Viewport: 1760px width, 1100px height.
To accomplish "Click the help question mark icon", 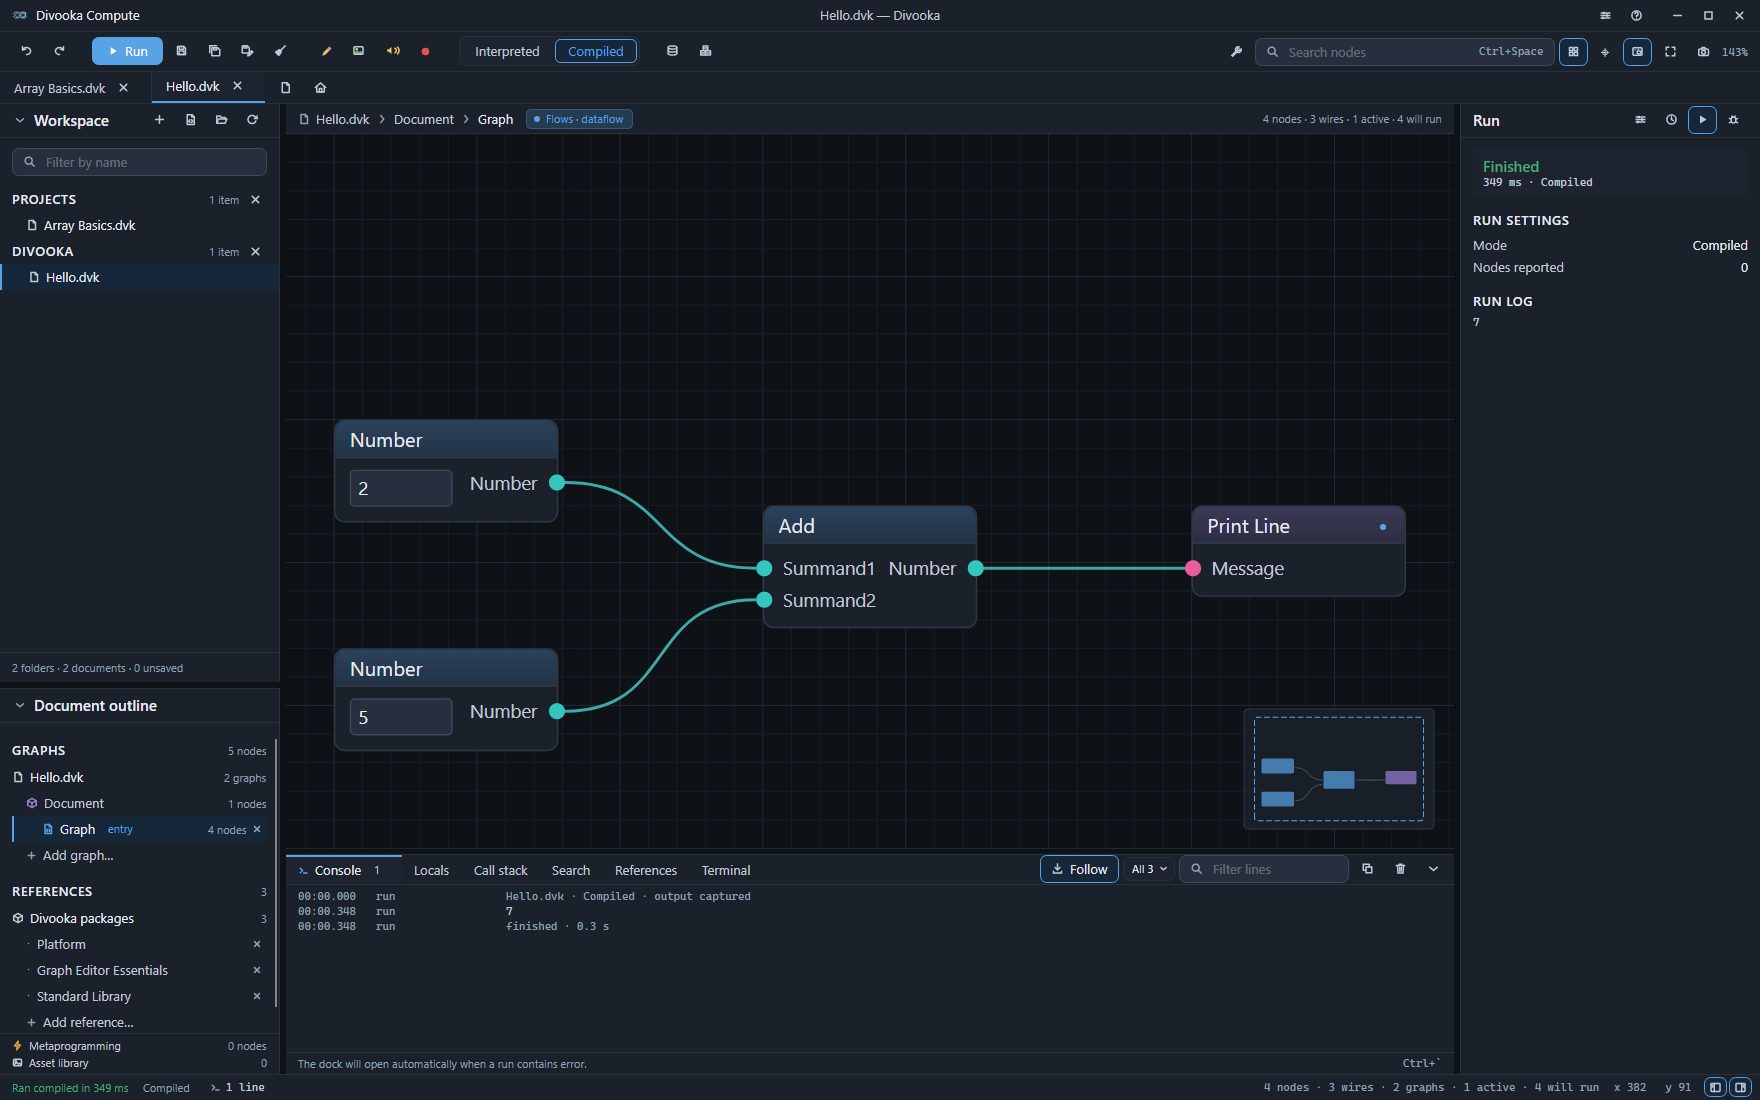I will pos(1636,16).
